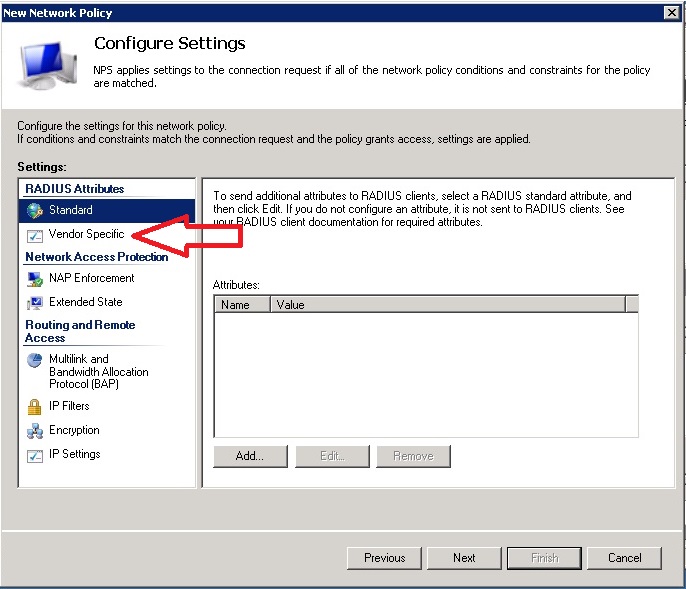Click the Standard globe icon

click(x=33, y=210)
